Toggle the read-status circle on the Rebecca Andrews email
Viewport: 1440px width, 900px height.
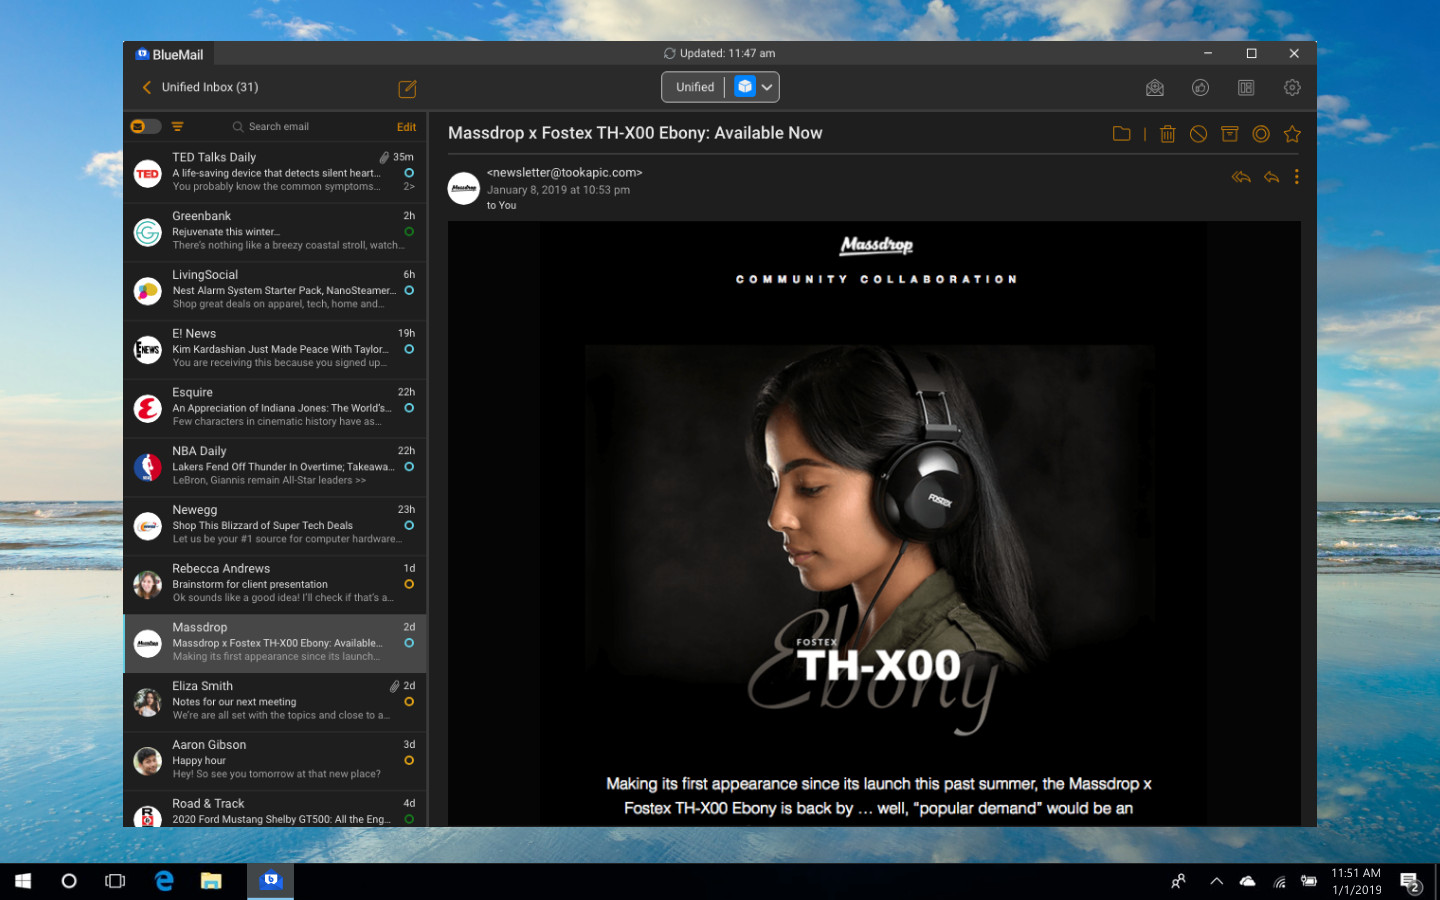[409, 584]
